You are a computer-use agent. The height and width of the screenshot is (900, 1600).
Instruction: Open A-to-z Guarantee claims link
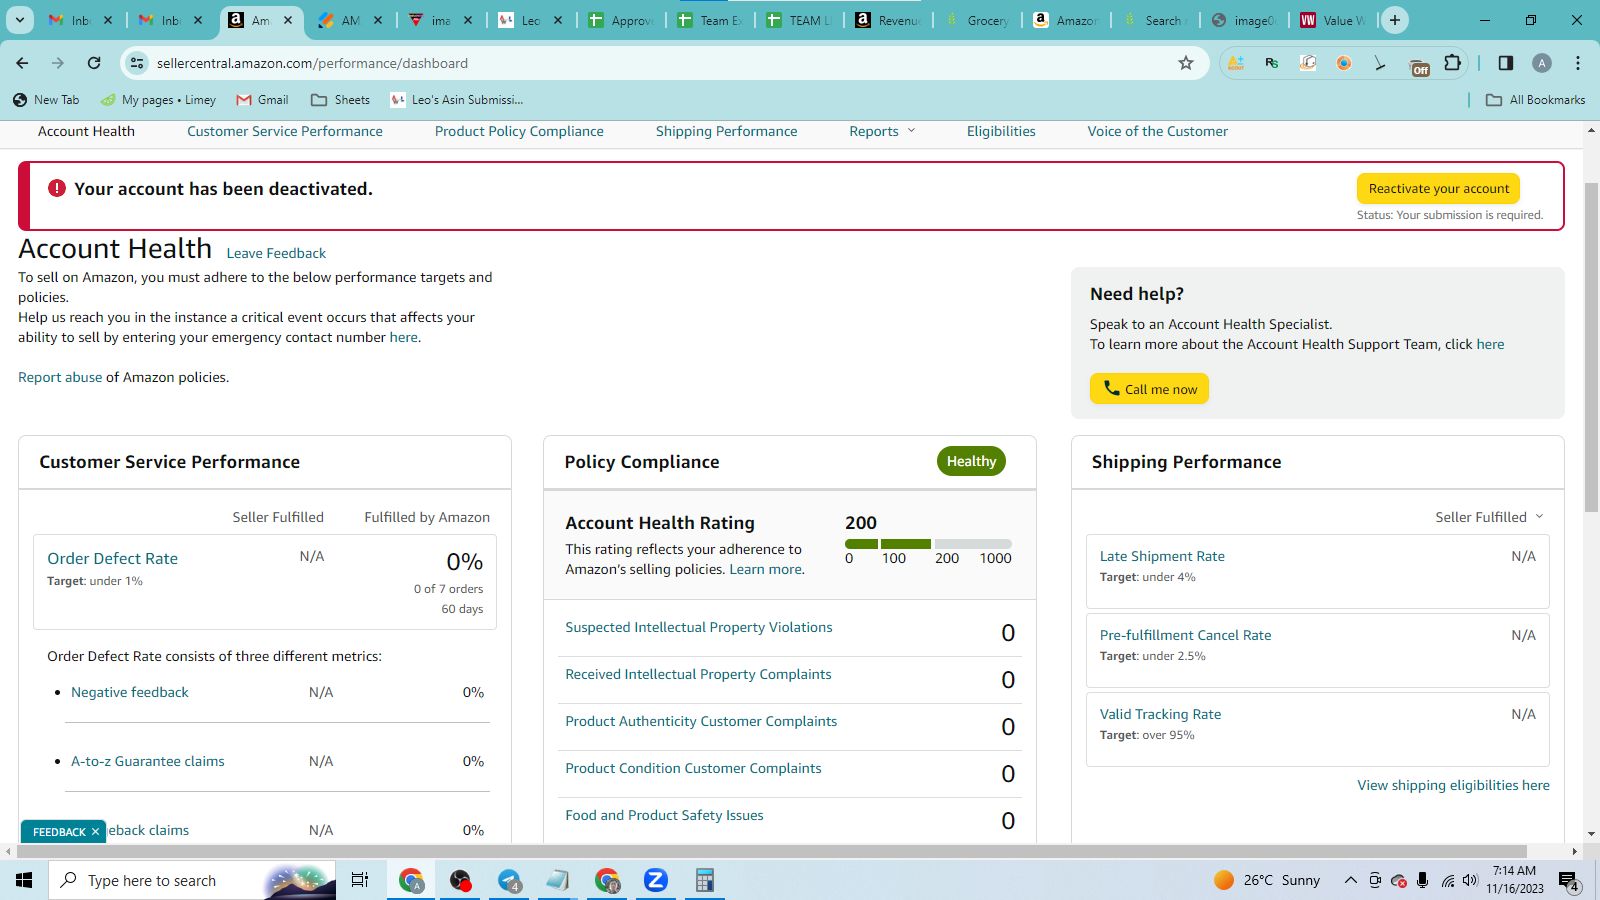click(148, 761)
